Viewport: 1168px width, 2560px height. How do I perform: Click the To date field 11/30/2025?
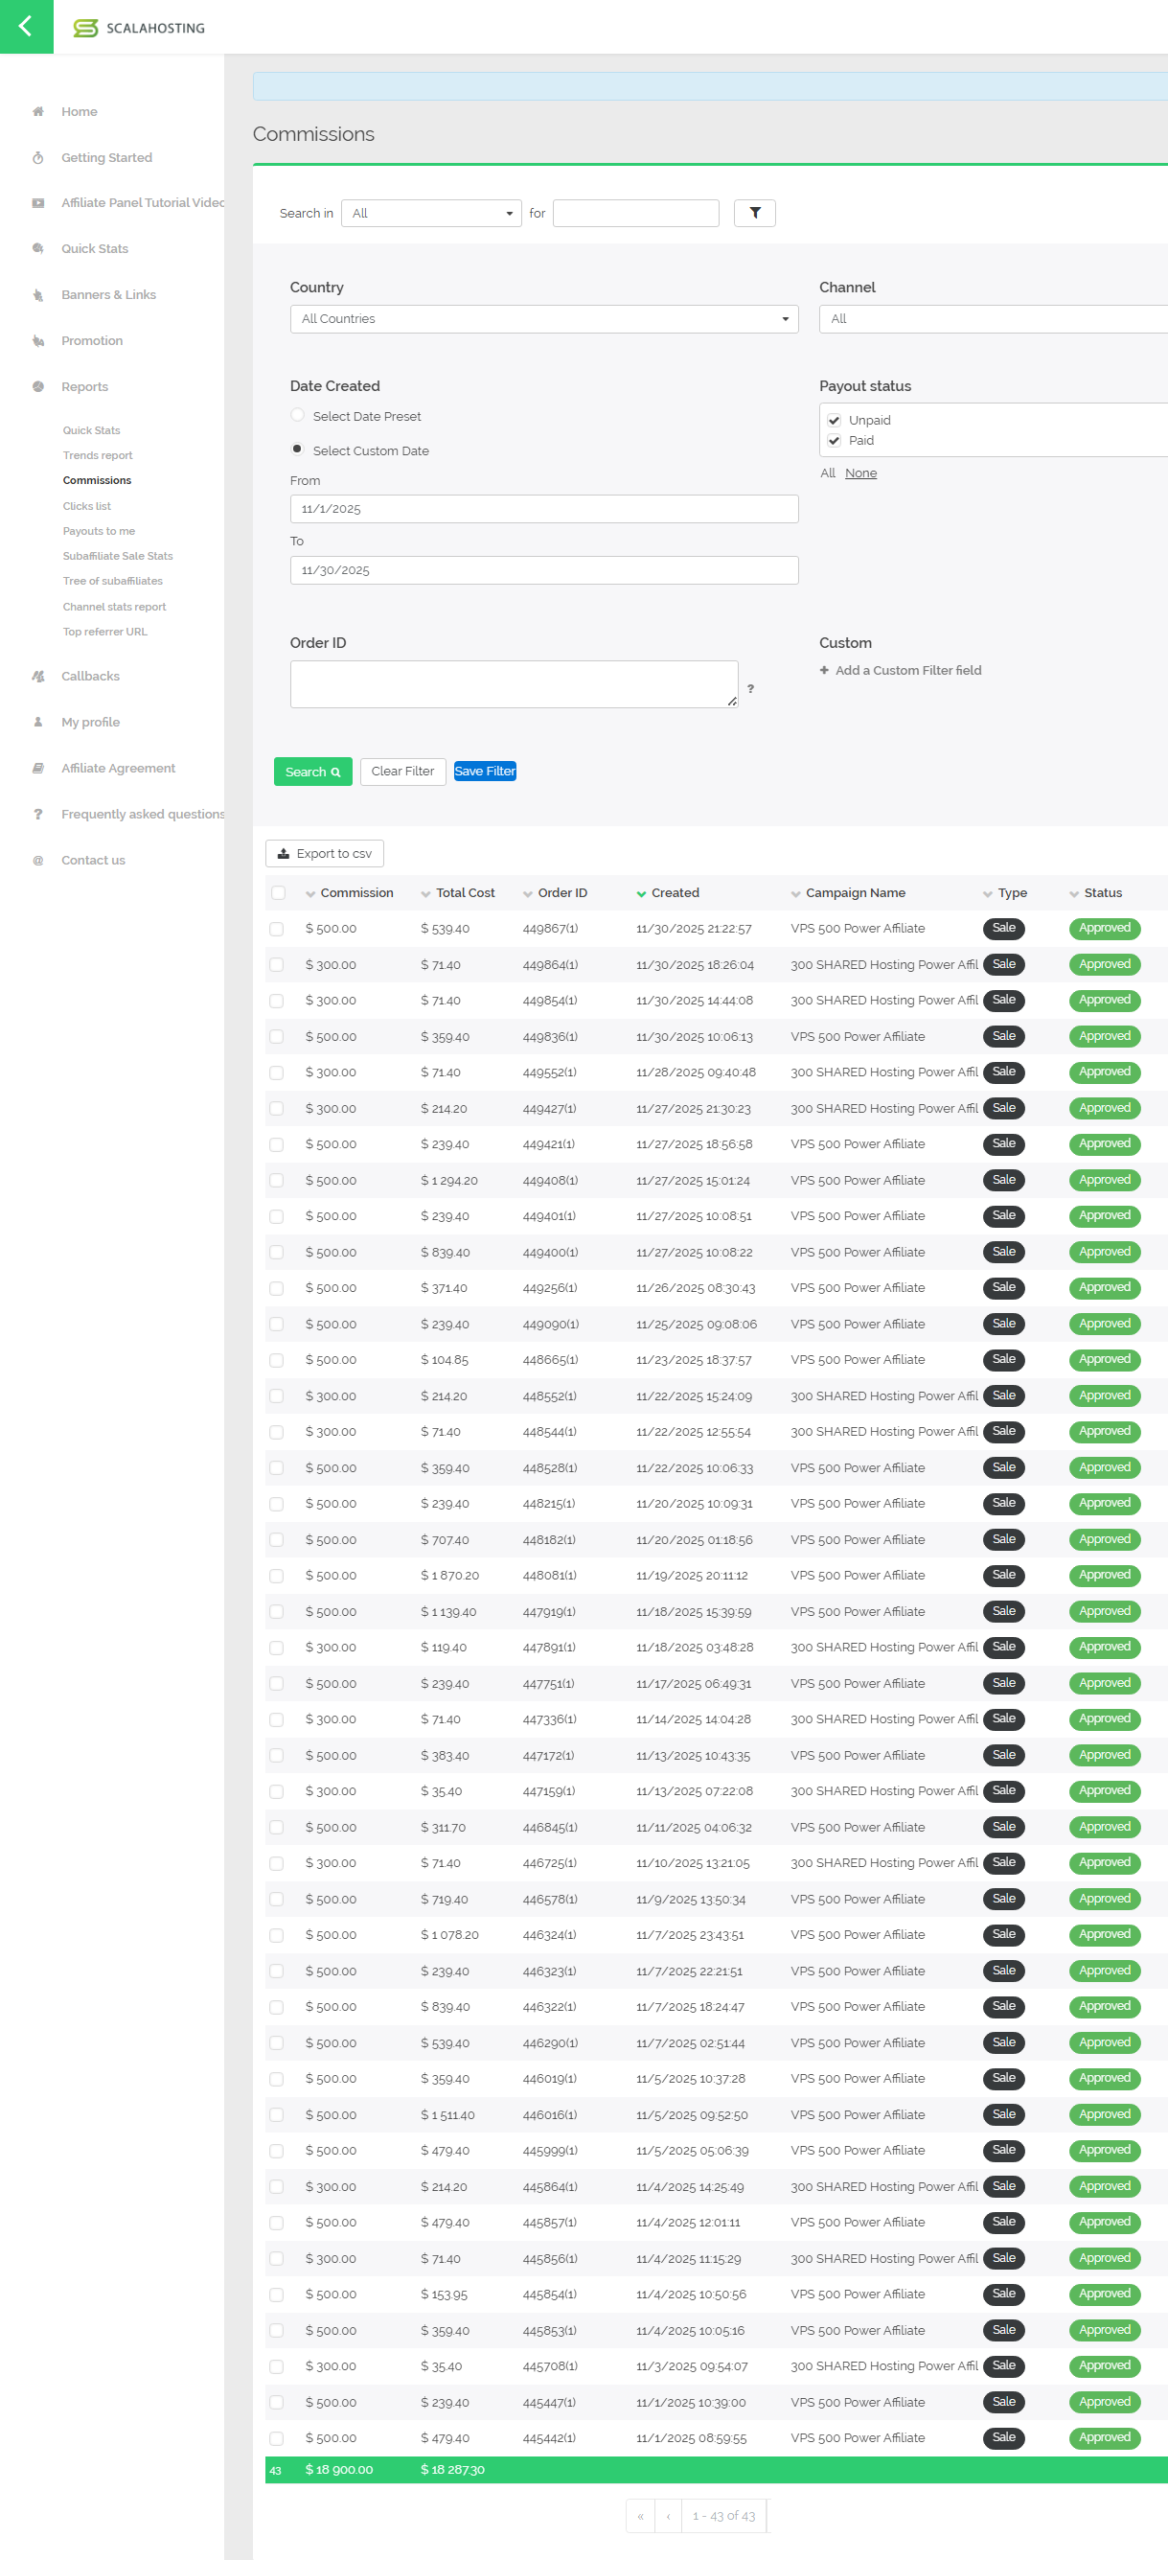pyautogui.click(x=544, y=570)
